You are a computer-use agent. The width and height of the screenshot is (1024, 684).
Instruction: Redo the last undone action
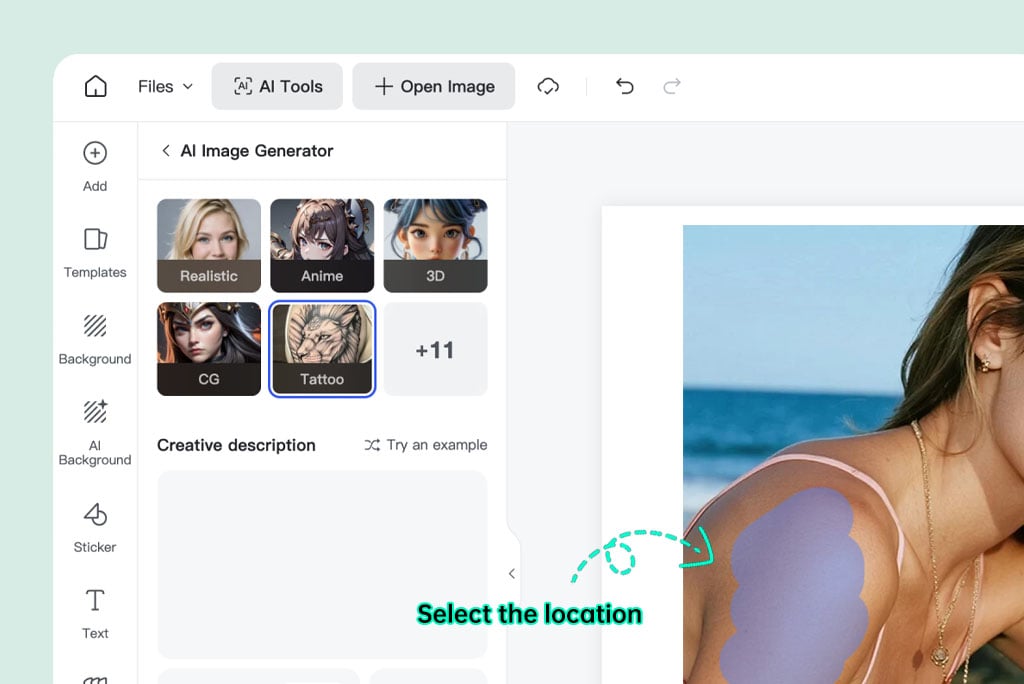point(672,86)
